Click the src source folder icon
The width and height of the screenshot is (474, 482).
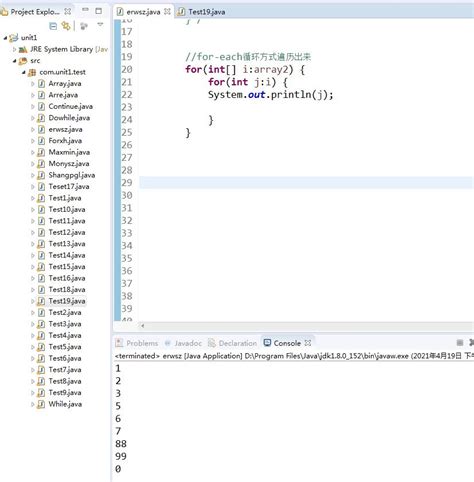pos(23,61)
